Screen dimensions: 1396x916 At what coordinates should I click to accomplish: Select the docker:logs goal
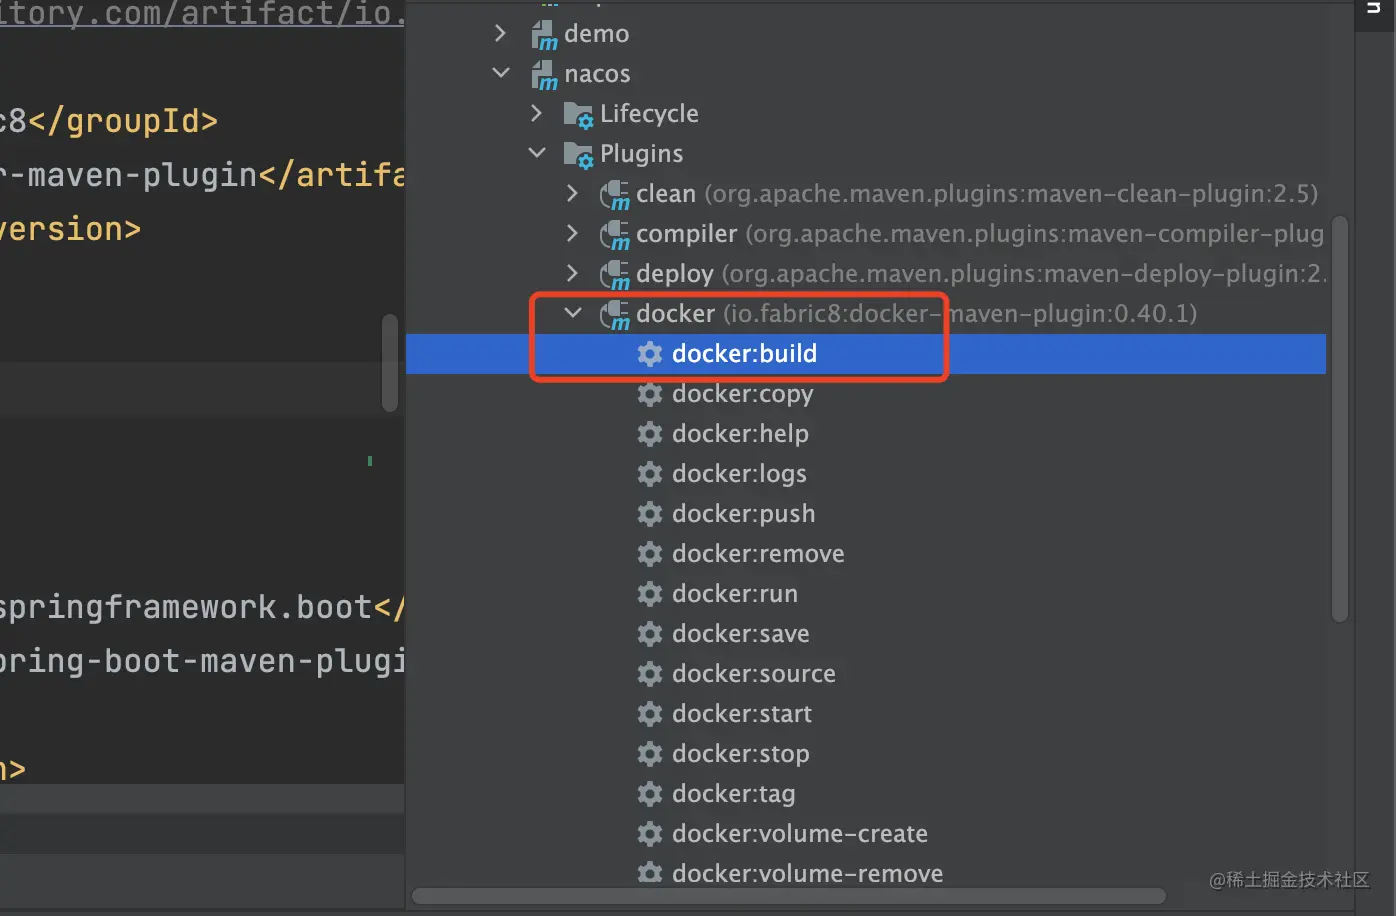(739, 474)
